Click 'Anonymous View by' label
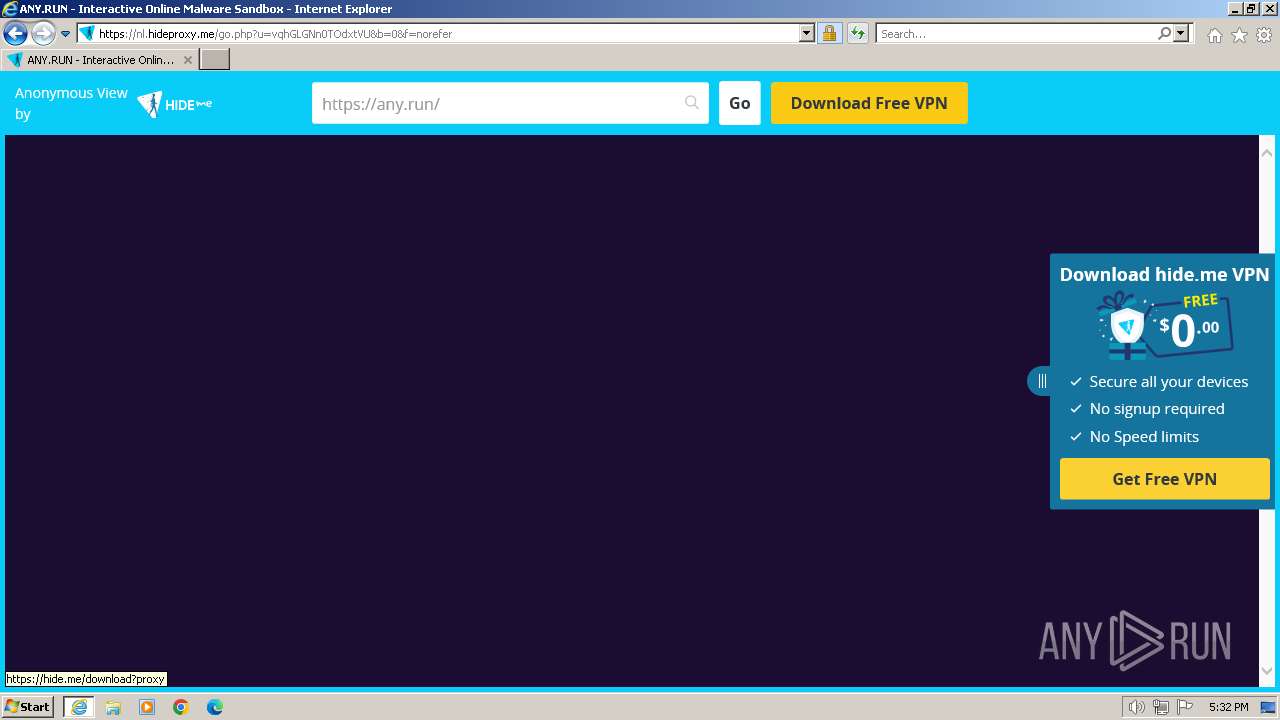 71,103
